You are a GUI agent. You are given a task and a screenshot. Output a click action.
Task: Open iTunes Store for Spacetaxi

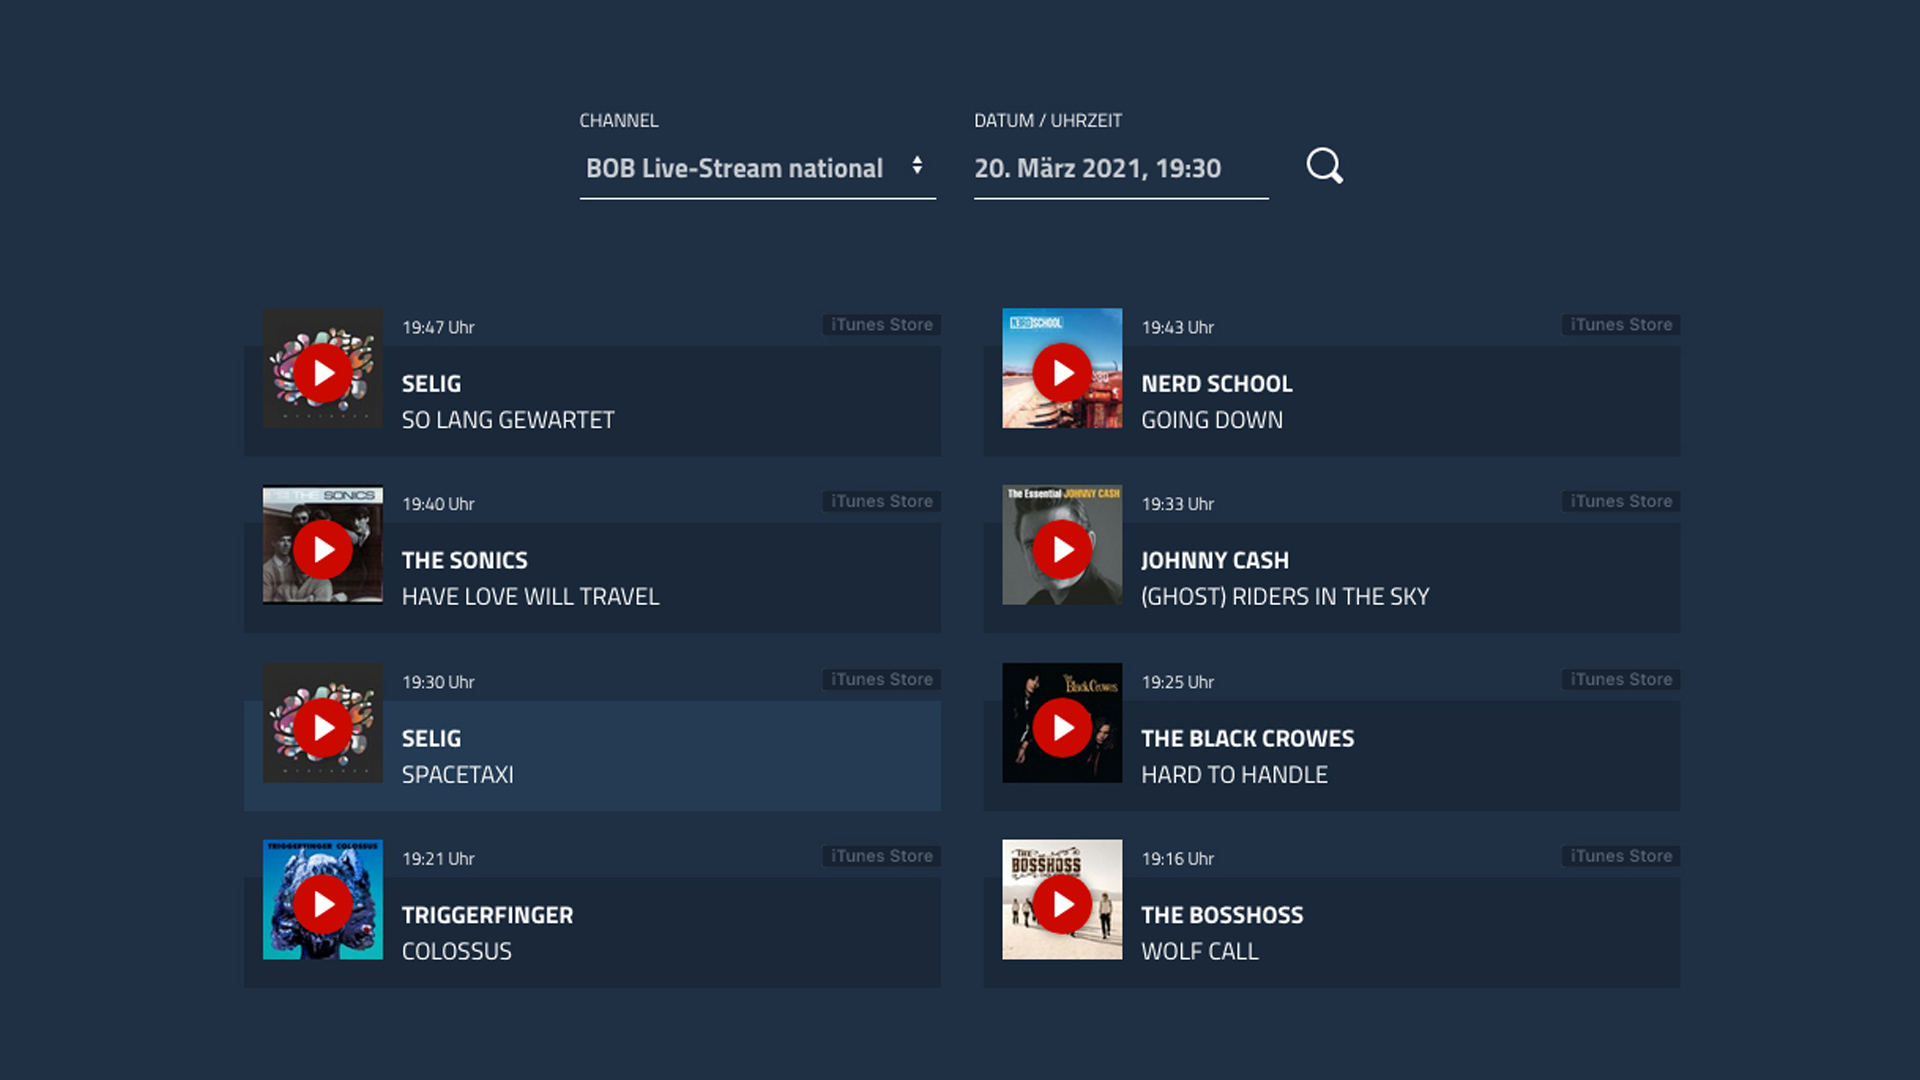coord(881,679)
